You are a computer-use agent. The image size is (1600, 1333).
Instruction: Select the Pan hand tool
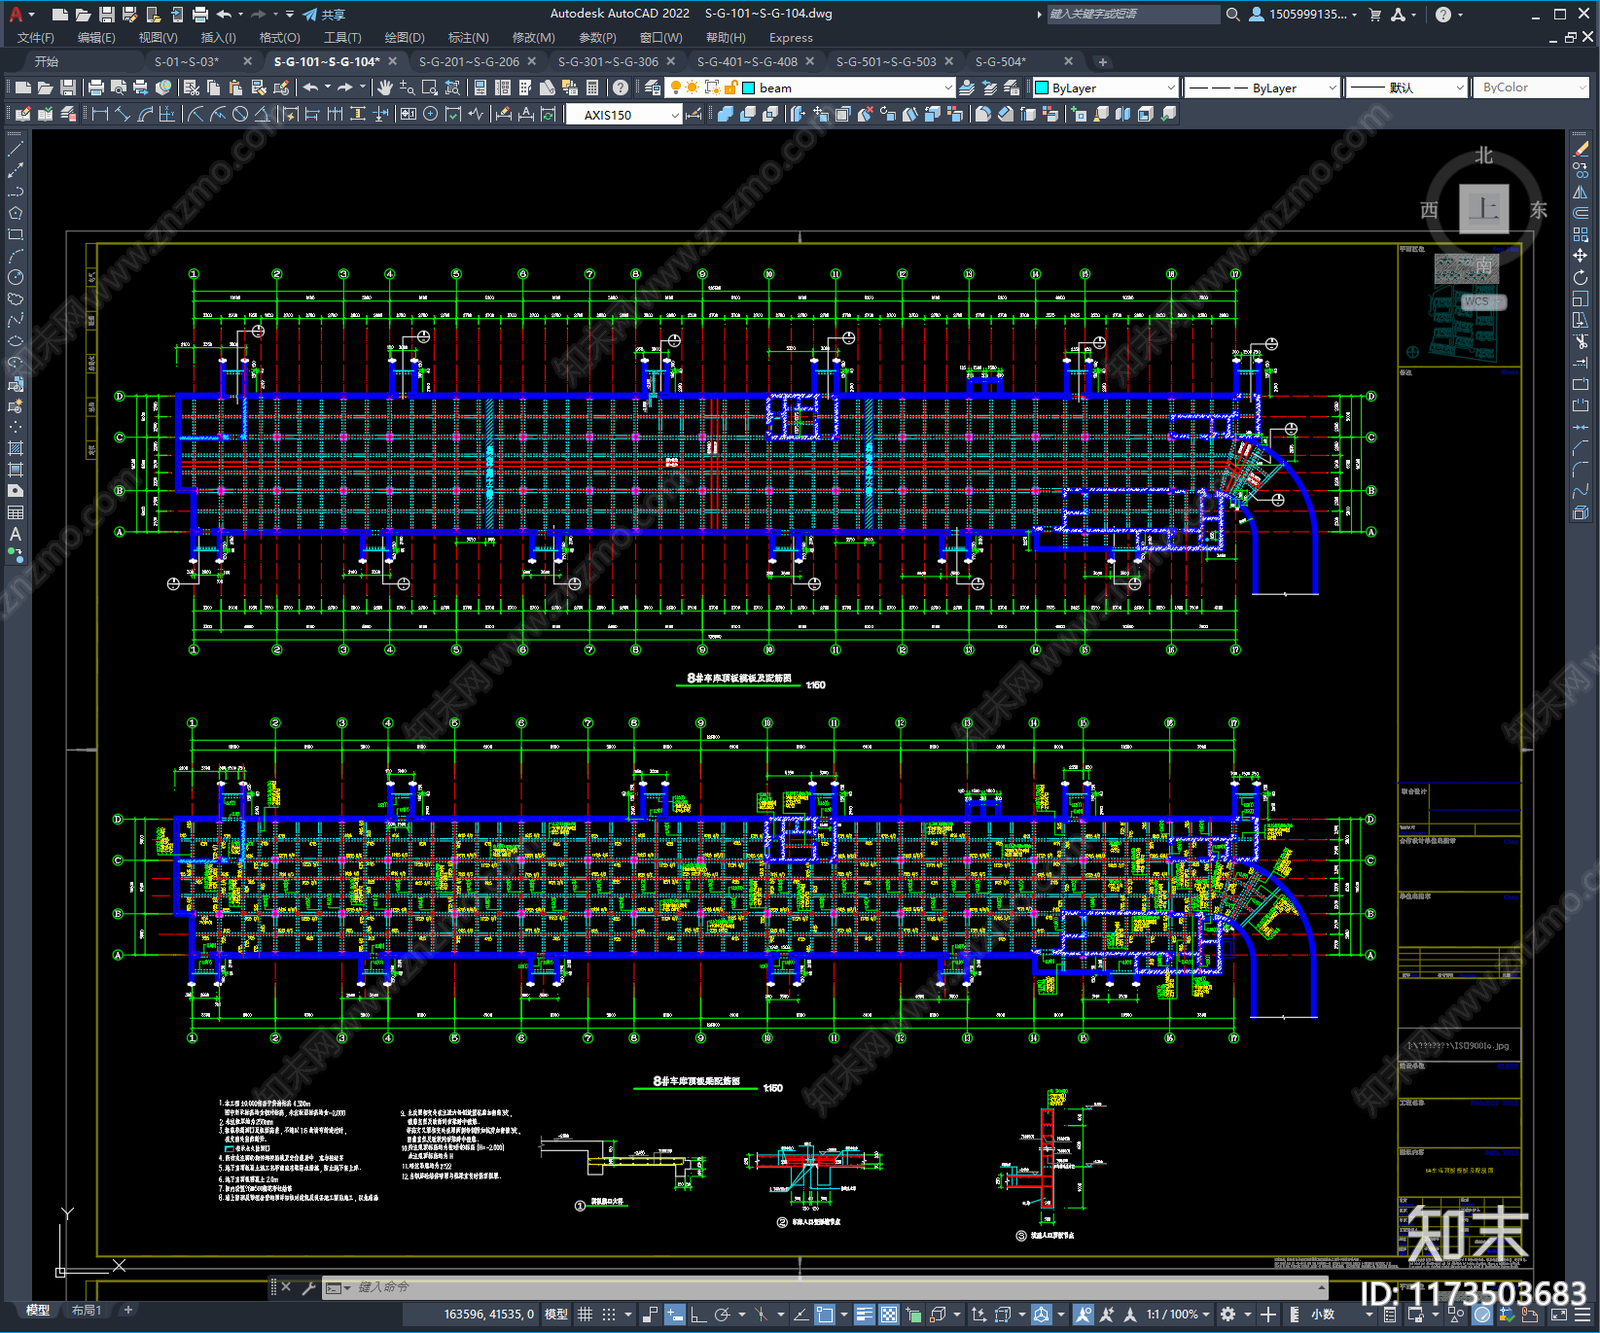[385, 88]
